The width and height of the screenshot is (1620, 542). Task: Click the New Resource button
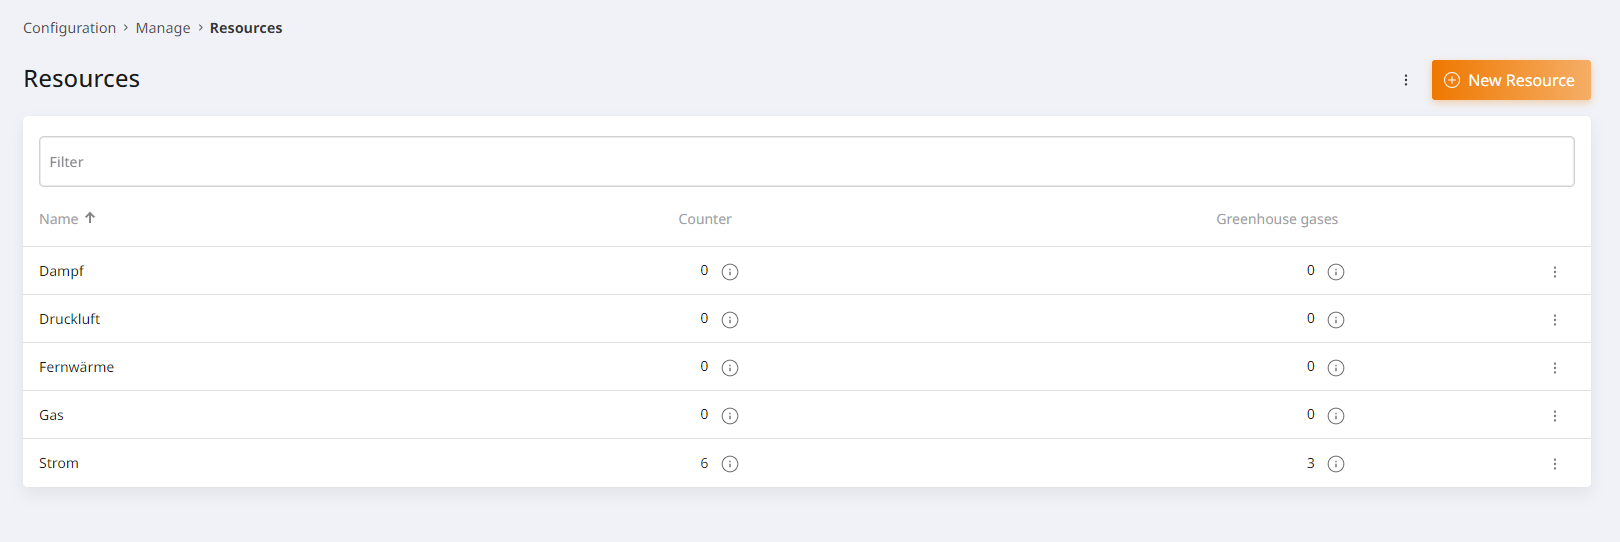point(1510,80)
